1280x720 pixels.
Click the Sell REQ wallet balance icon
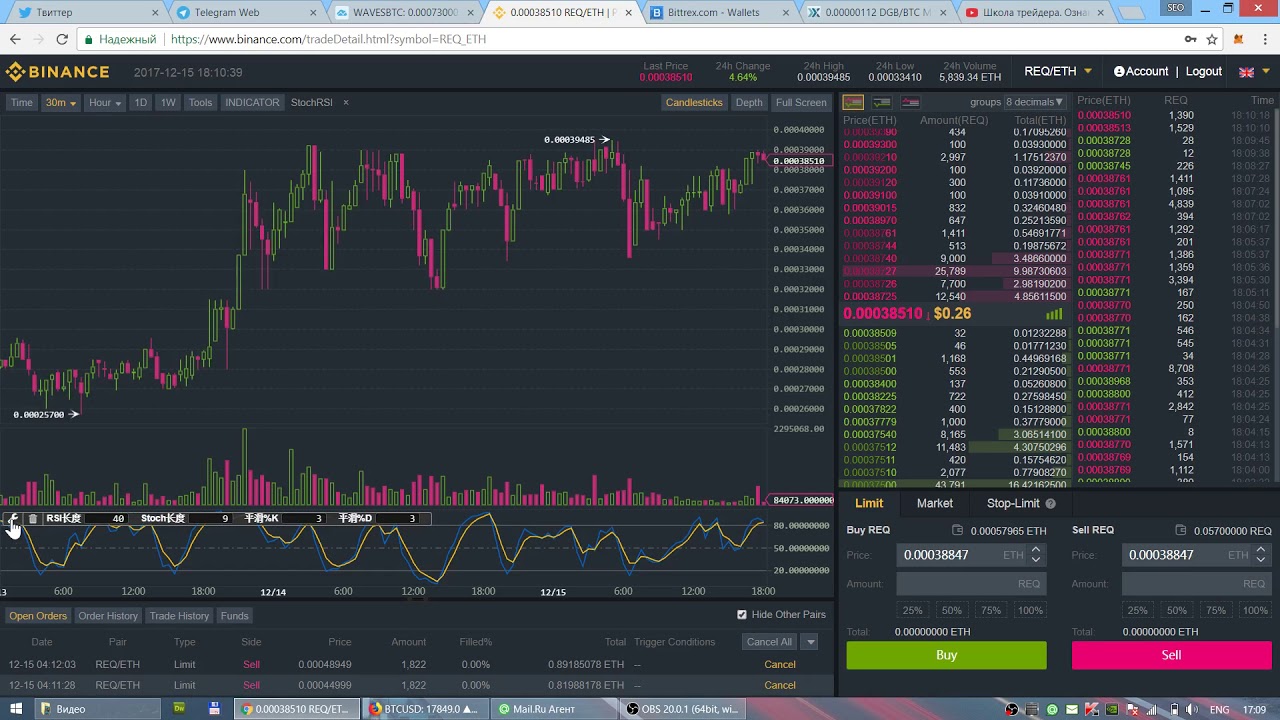1180,530
